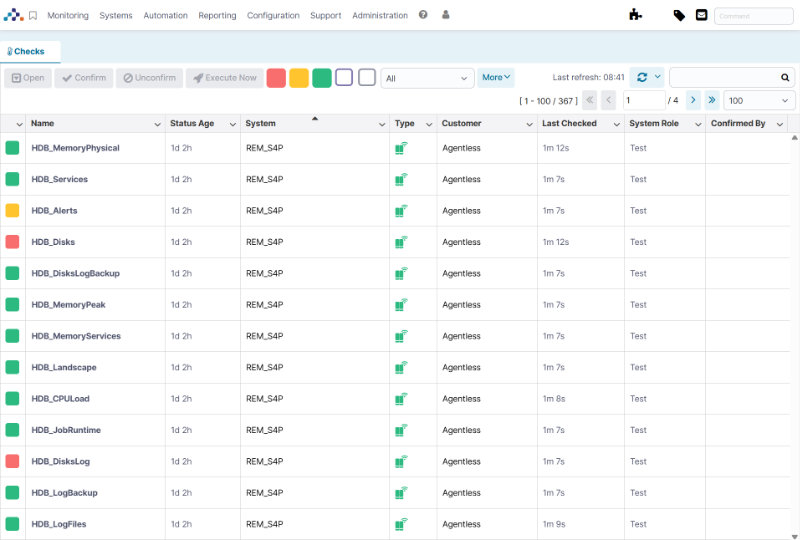
Task: Toggle the red status filter
Action: pyautogui.click(x=276, y=78)
